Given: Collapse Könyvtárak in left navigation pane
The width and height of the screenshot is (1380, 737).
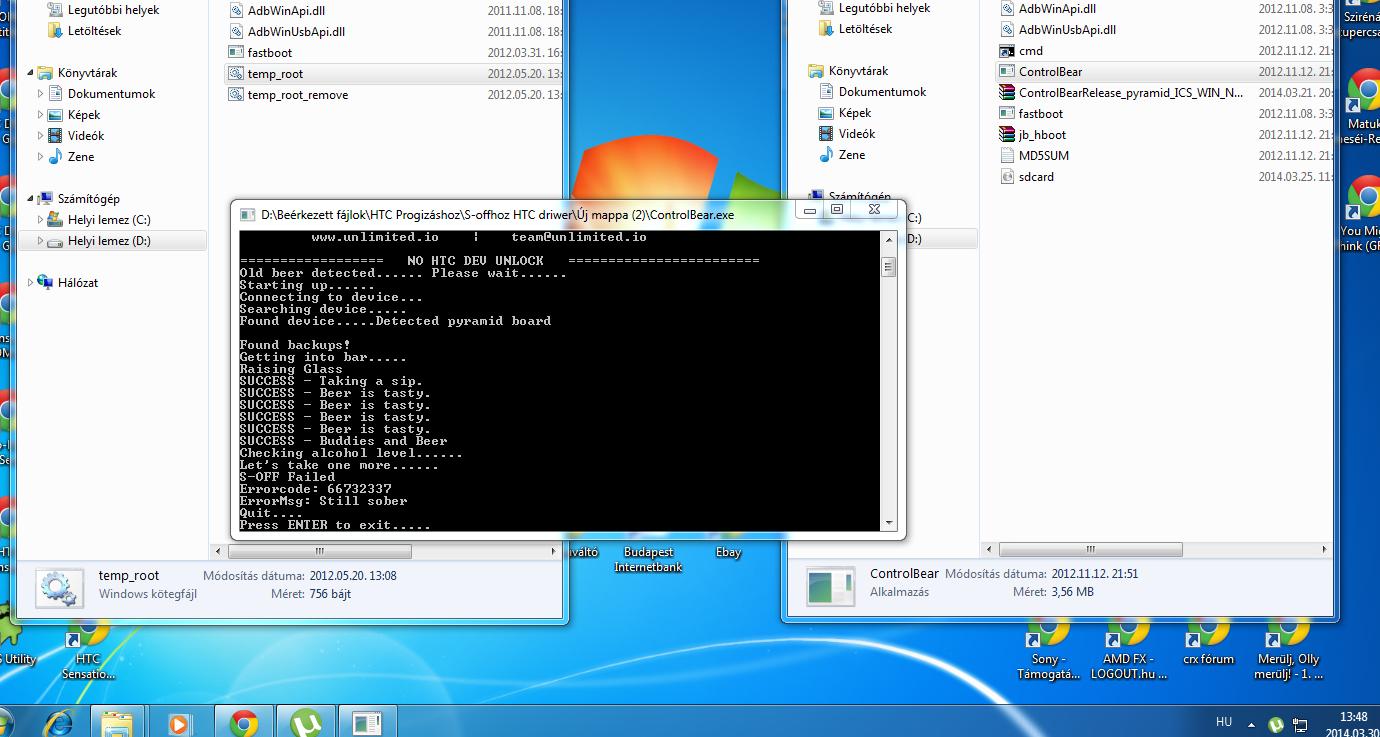Looking at the screenshot, I should click(x=30, y=73).
